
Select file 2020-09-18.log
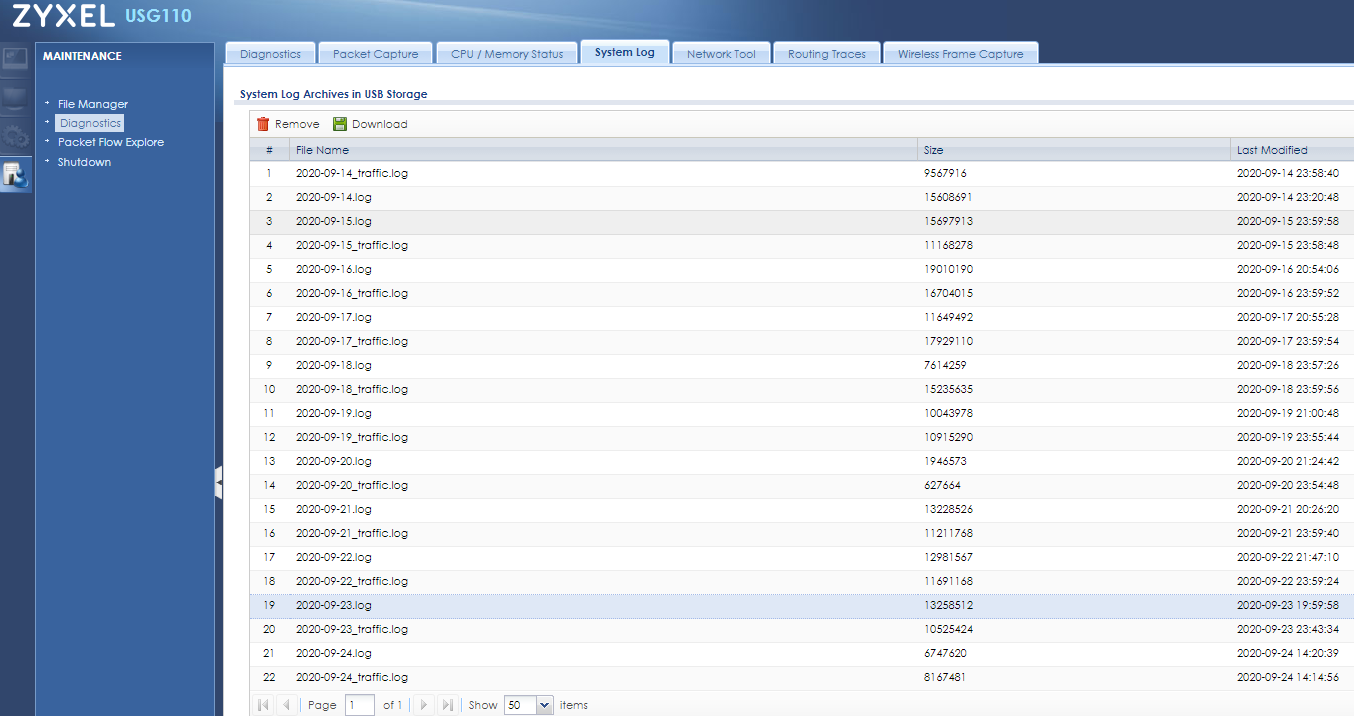(334, 365)
